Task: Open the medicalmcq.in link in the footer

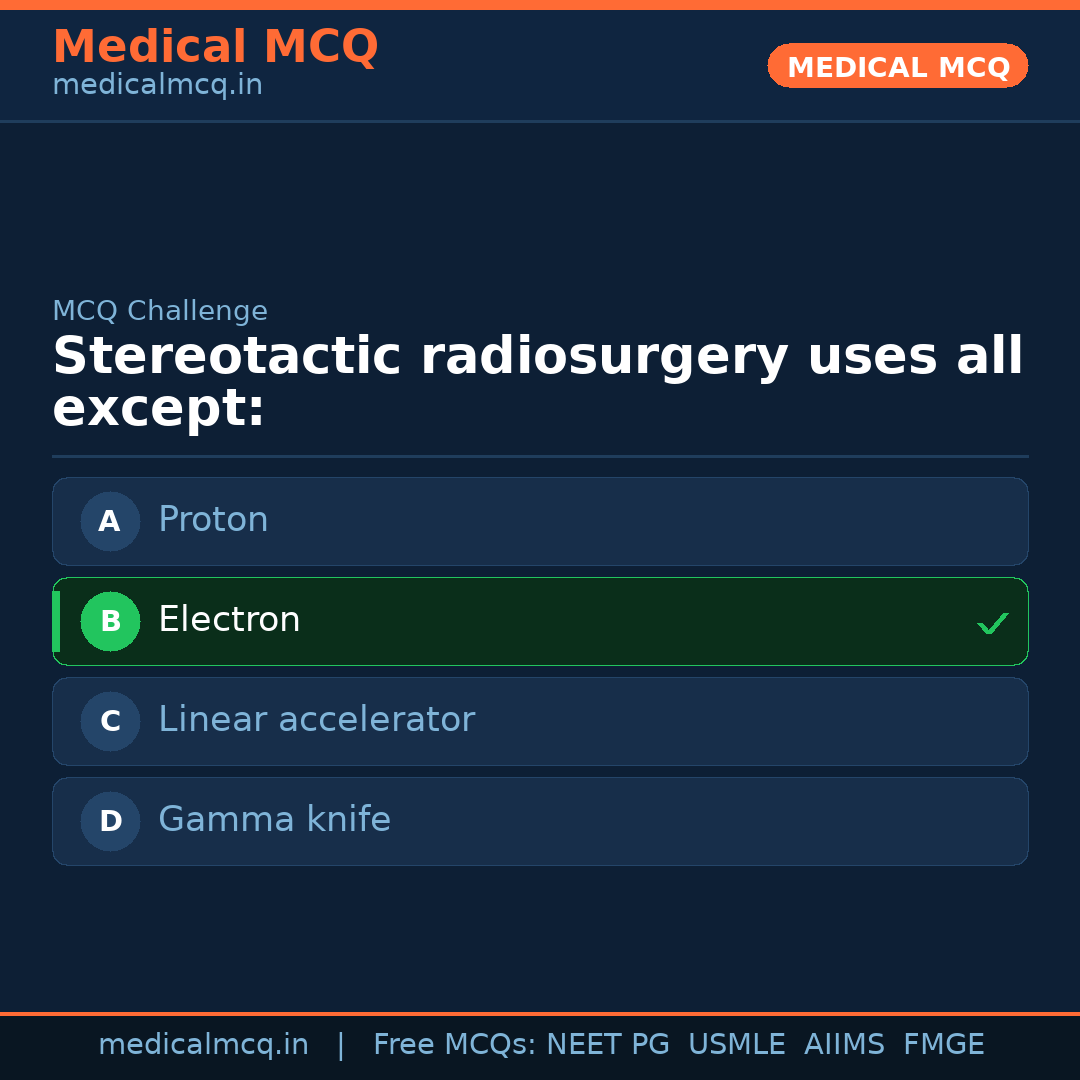Action: 203,1045
